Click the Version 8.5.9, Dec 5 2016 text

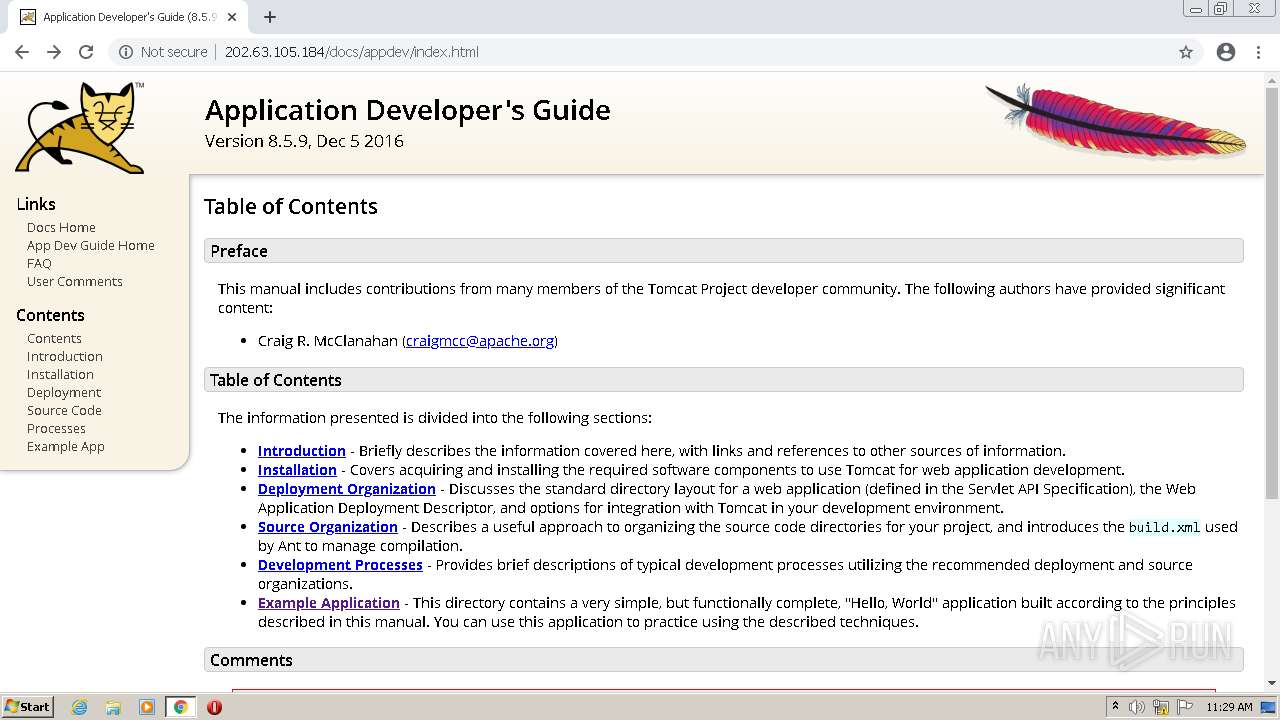304,141
